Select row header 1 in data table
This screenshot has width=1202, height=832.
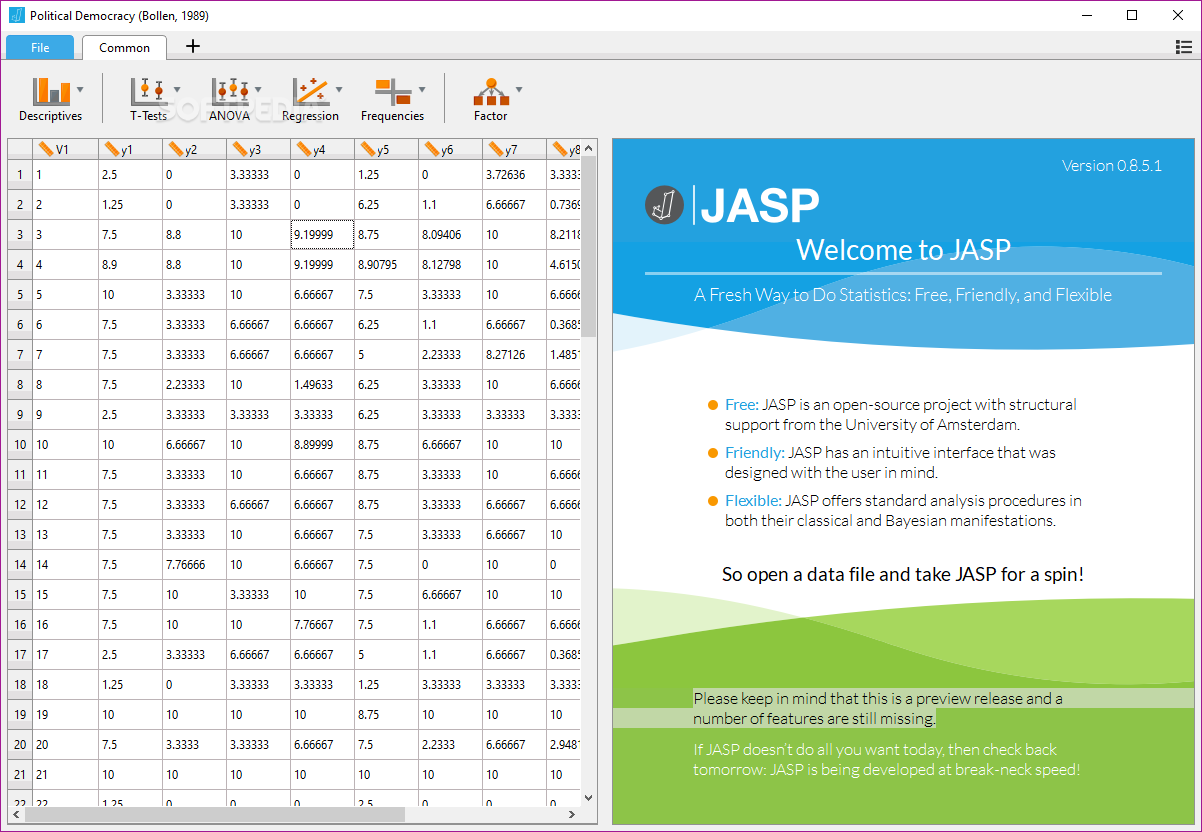(x=20, y=175)
